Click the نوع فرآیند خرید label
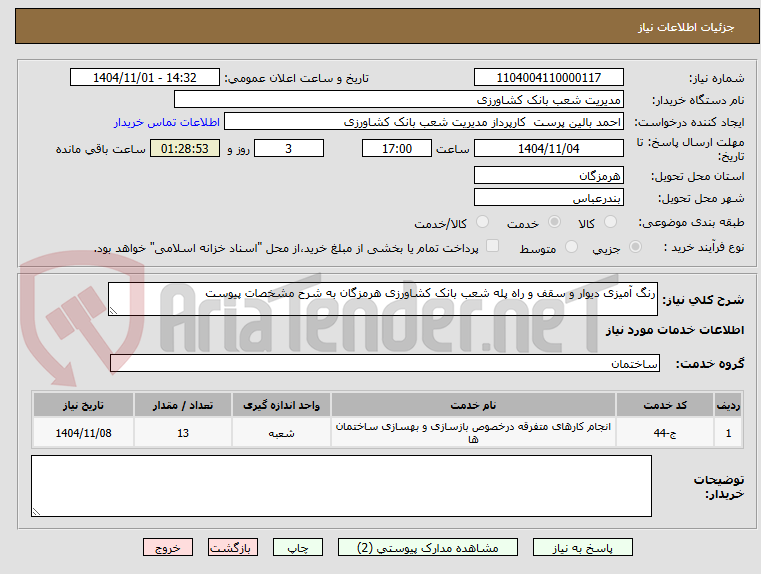Viewport: 761px width, 574px height. point(704,247)
